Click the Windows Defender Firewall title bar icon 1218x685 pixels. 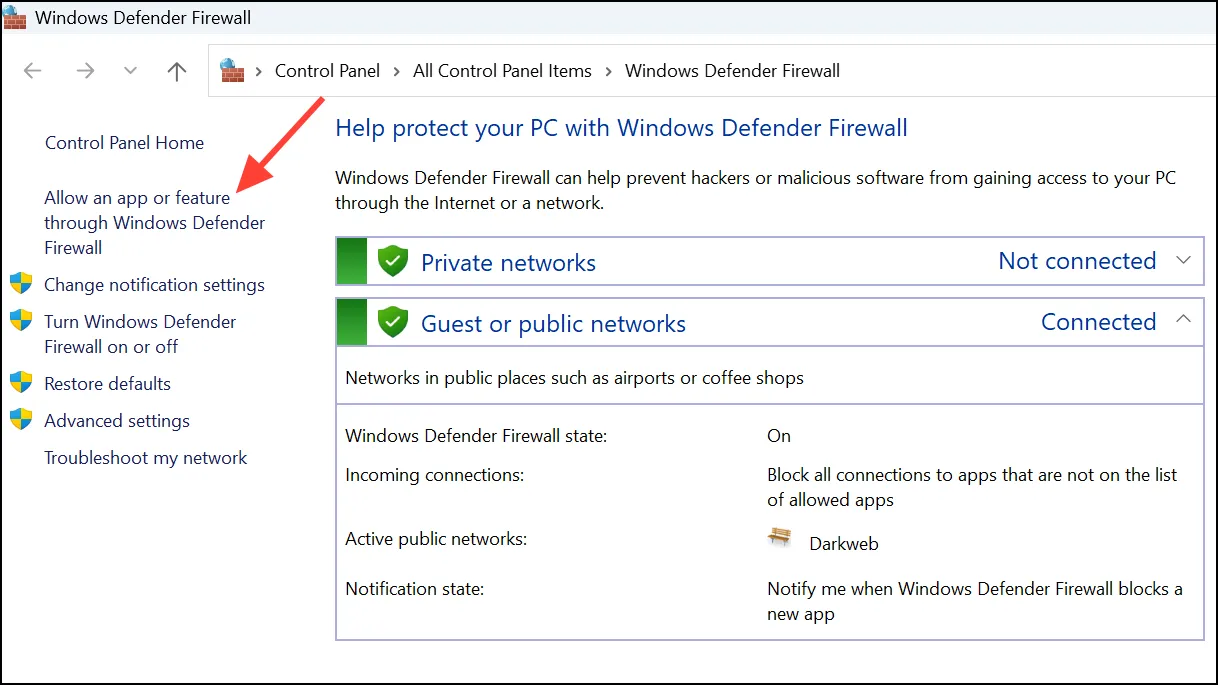pyautogui.click(x=14, y=16)
